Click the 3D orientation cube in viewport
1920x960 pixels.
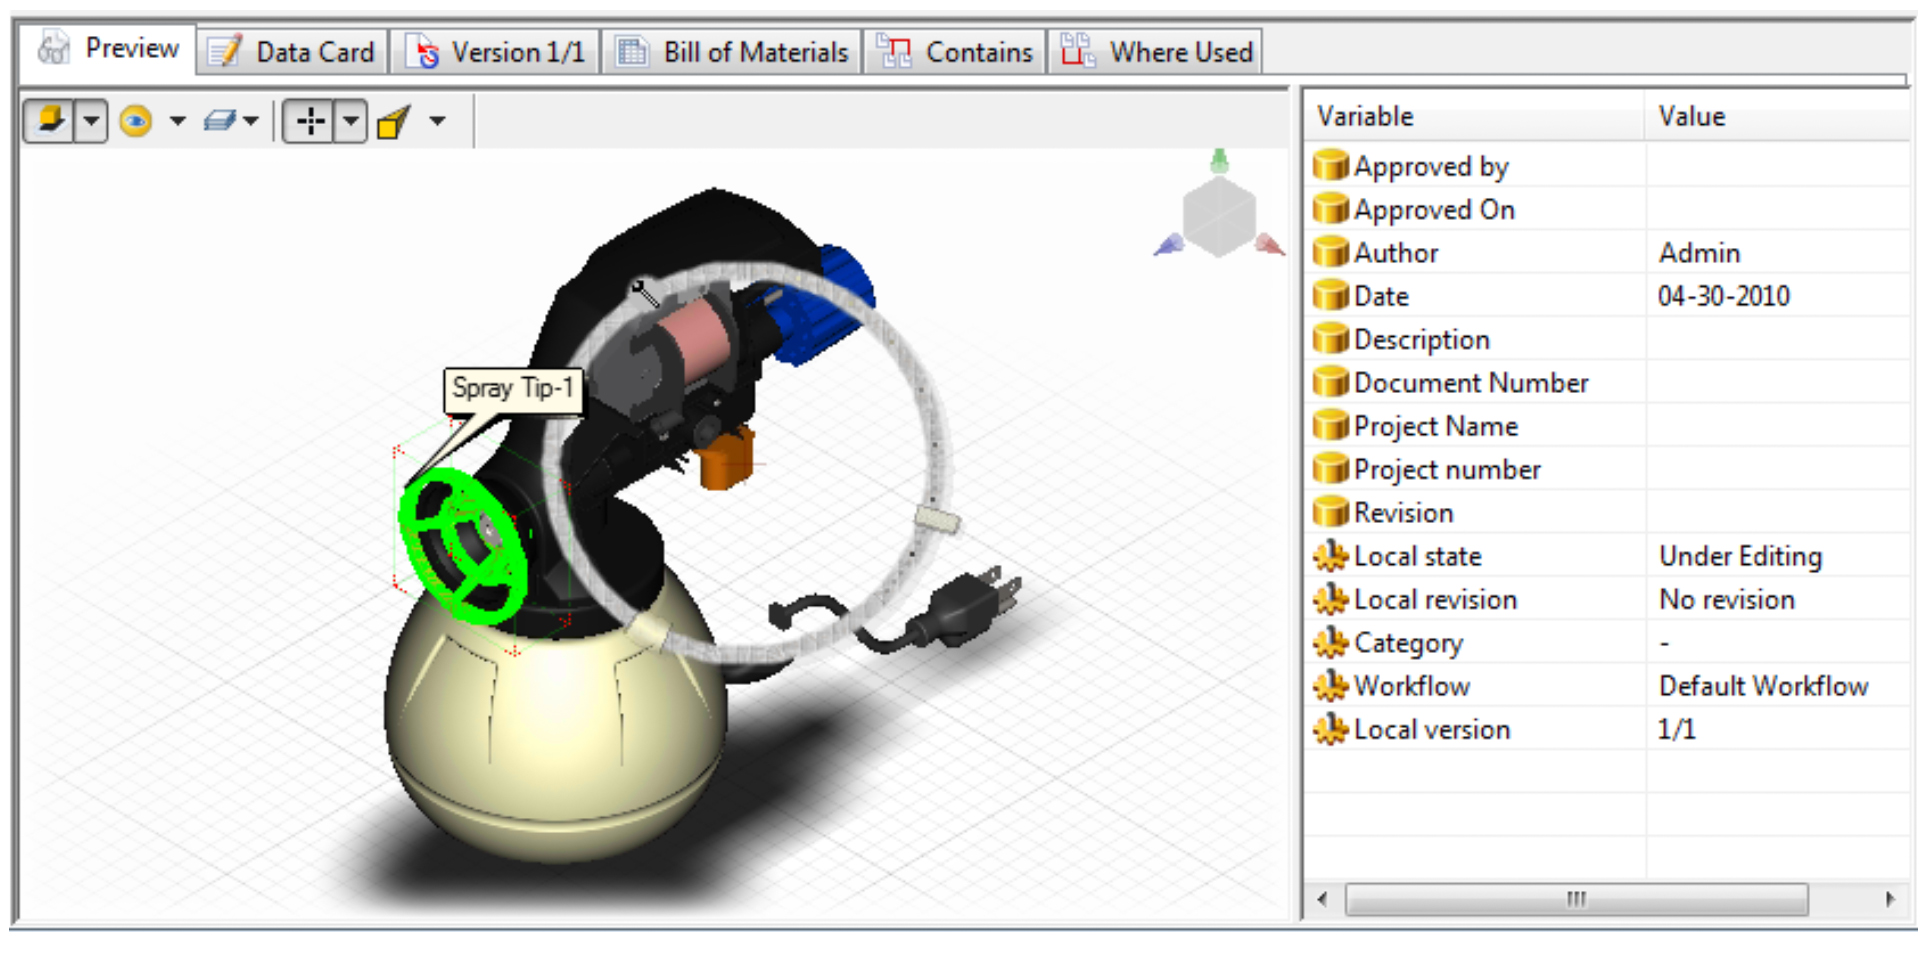(x=1218, y=214)
